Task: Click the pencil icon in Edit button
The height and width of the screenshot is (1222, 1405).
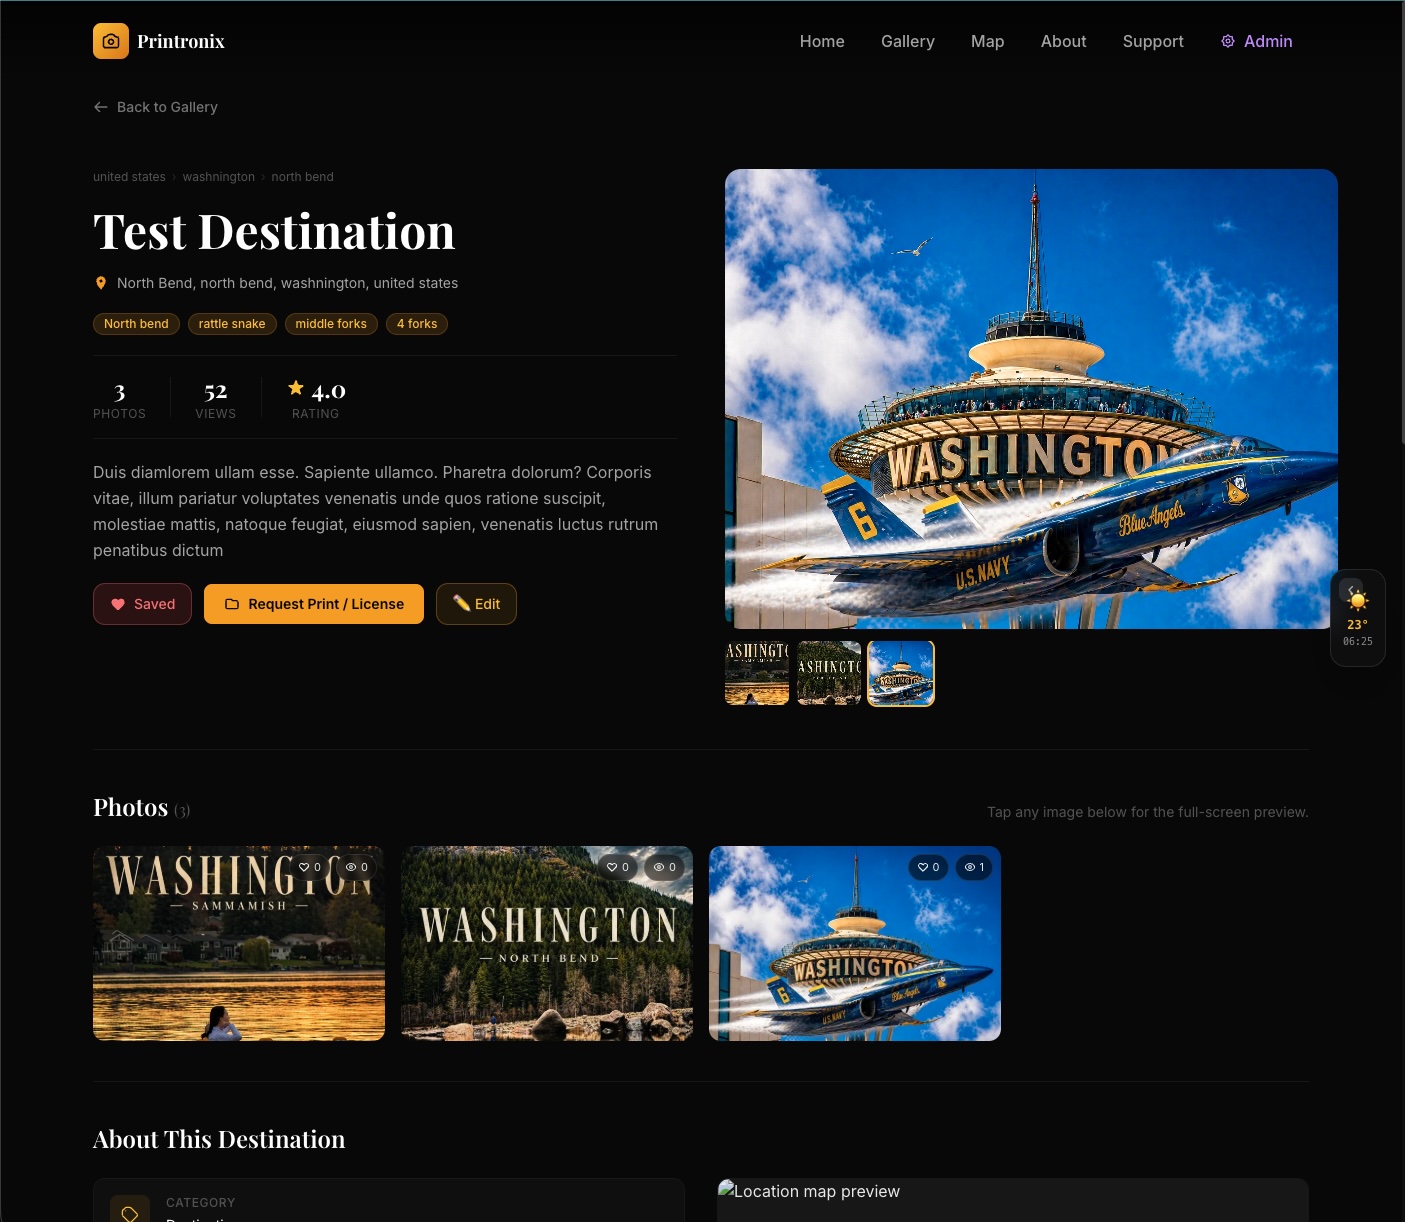Action: [461, 603]
